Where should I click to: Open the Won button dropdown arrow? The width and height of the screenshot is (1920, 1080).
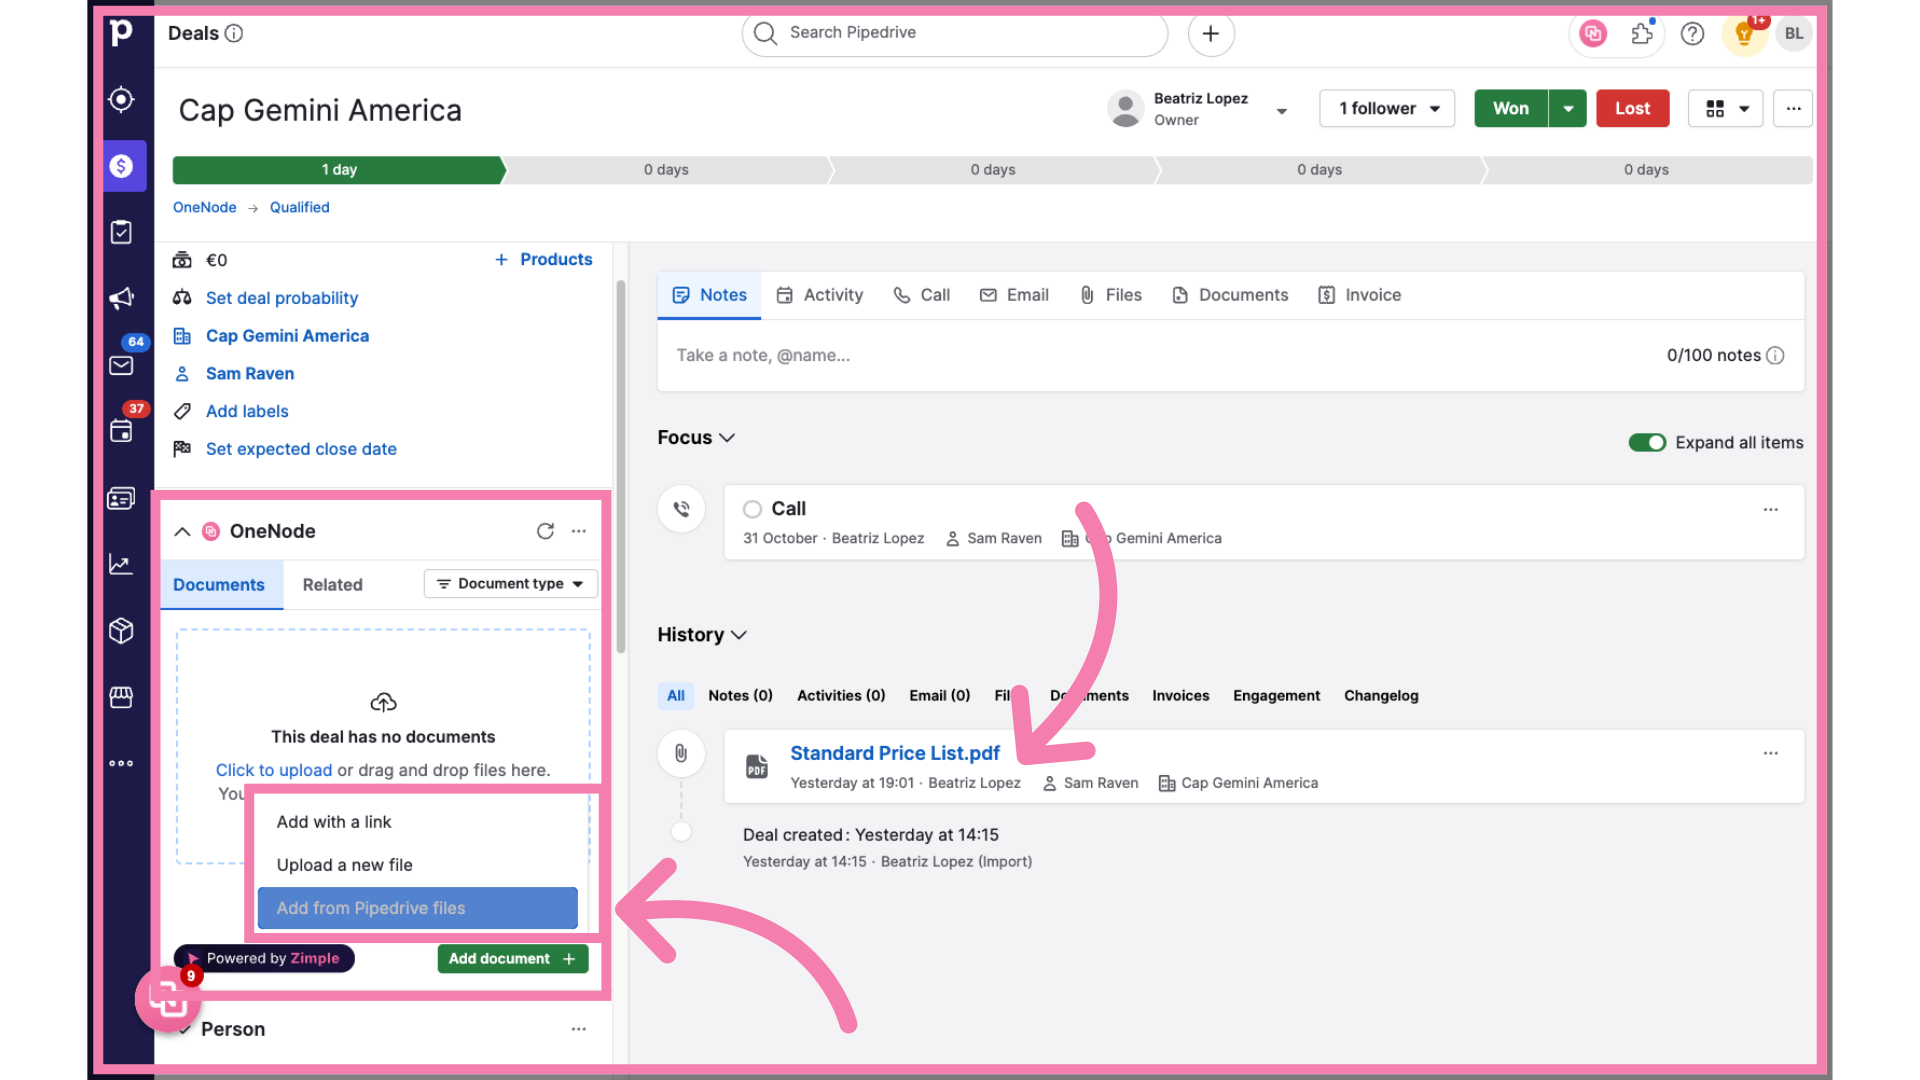point(1568,108)
